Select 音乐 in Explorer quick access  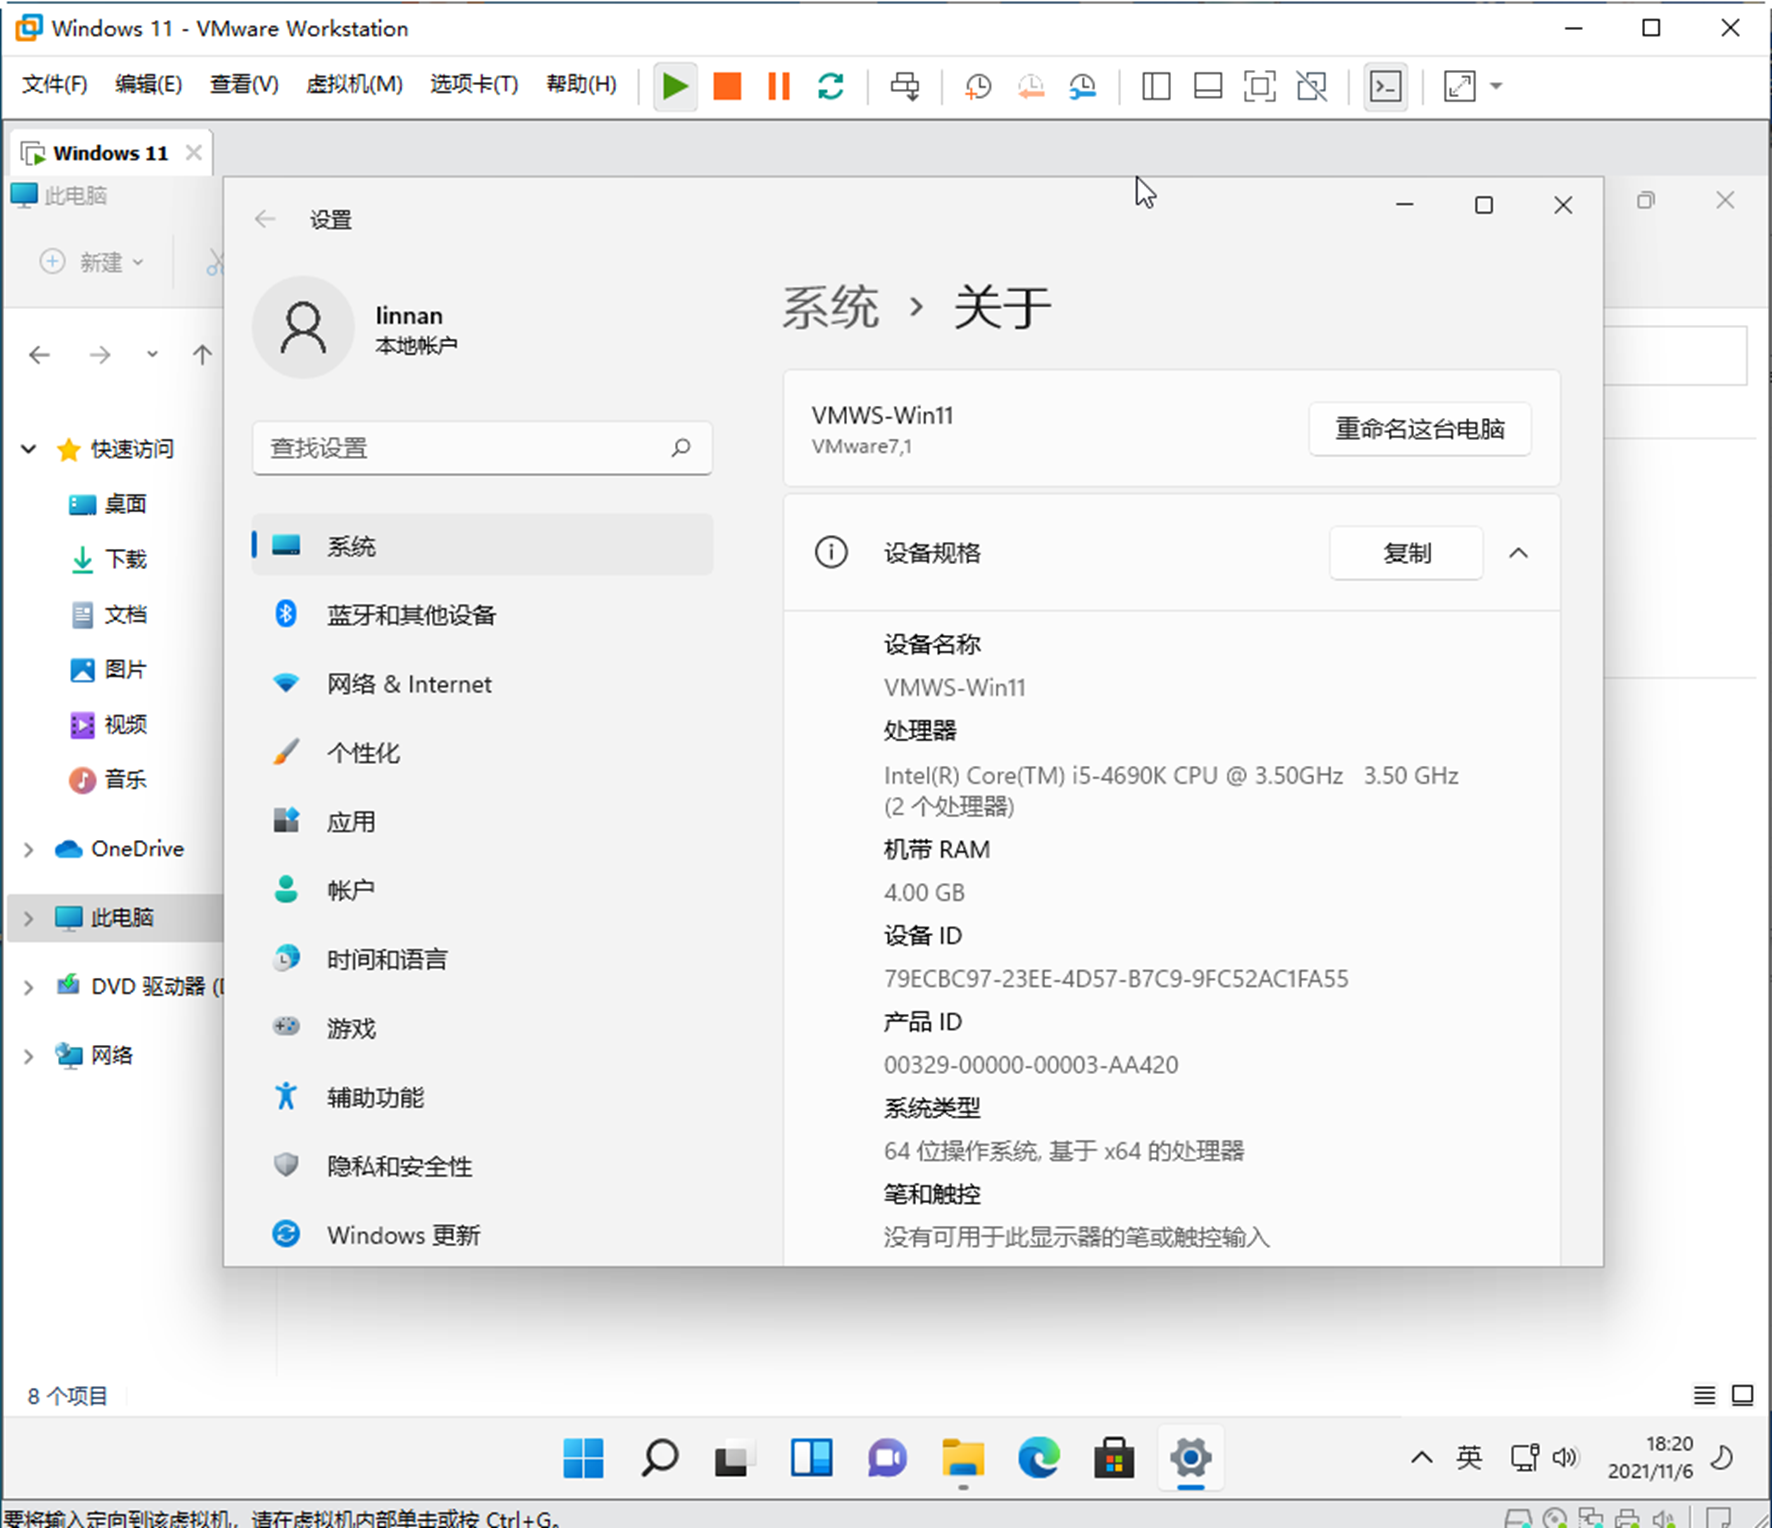coord(108,779)
